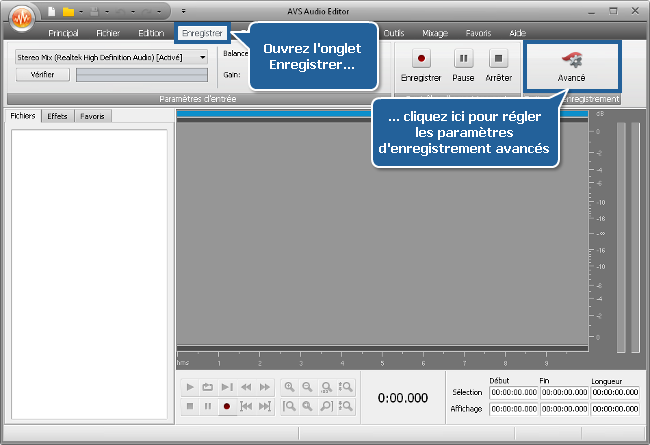Click the pause transport button
The width and height of the screenshot is (650, 445).
(x=207, y=406)
